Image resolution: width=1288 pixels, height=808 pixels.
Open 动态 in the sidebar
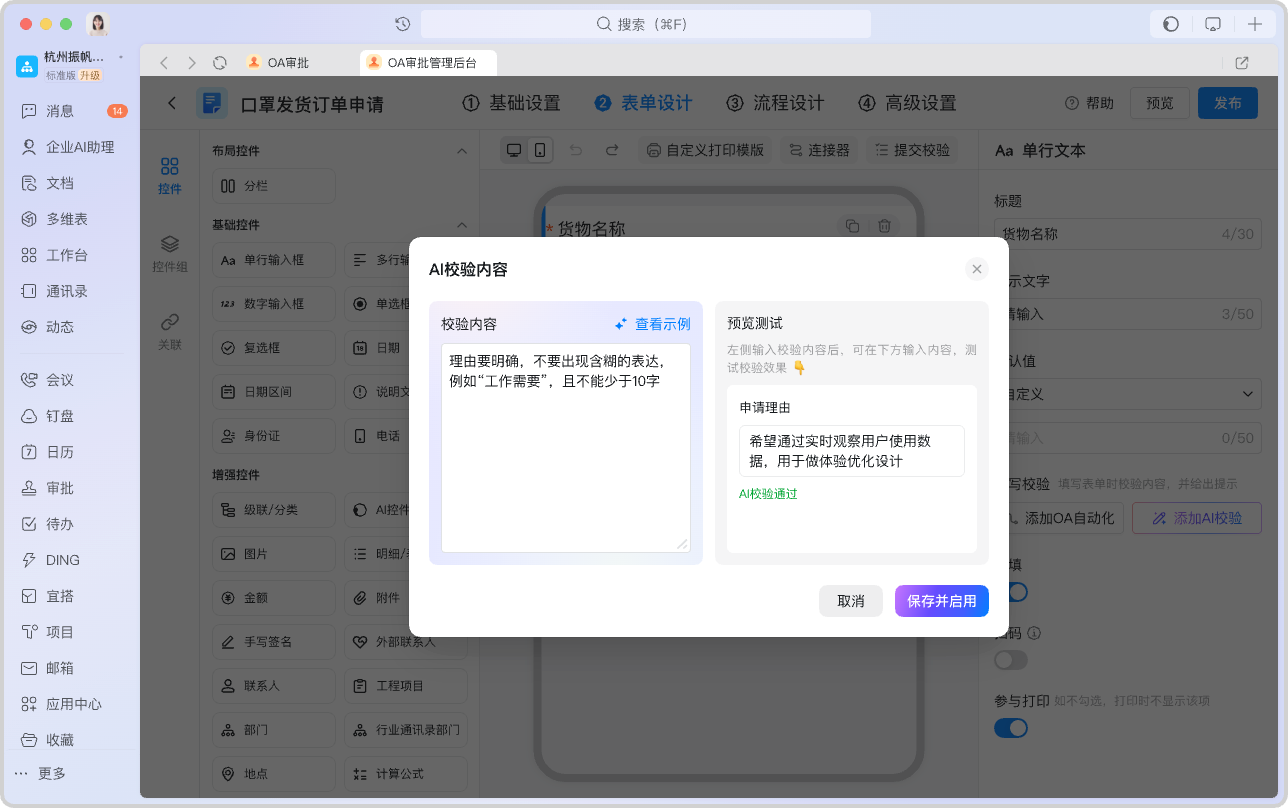70,327
